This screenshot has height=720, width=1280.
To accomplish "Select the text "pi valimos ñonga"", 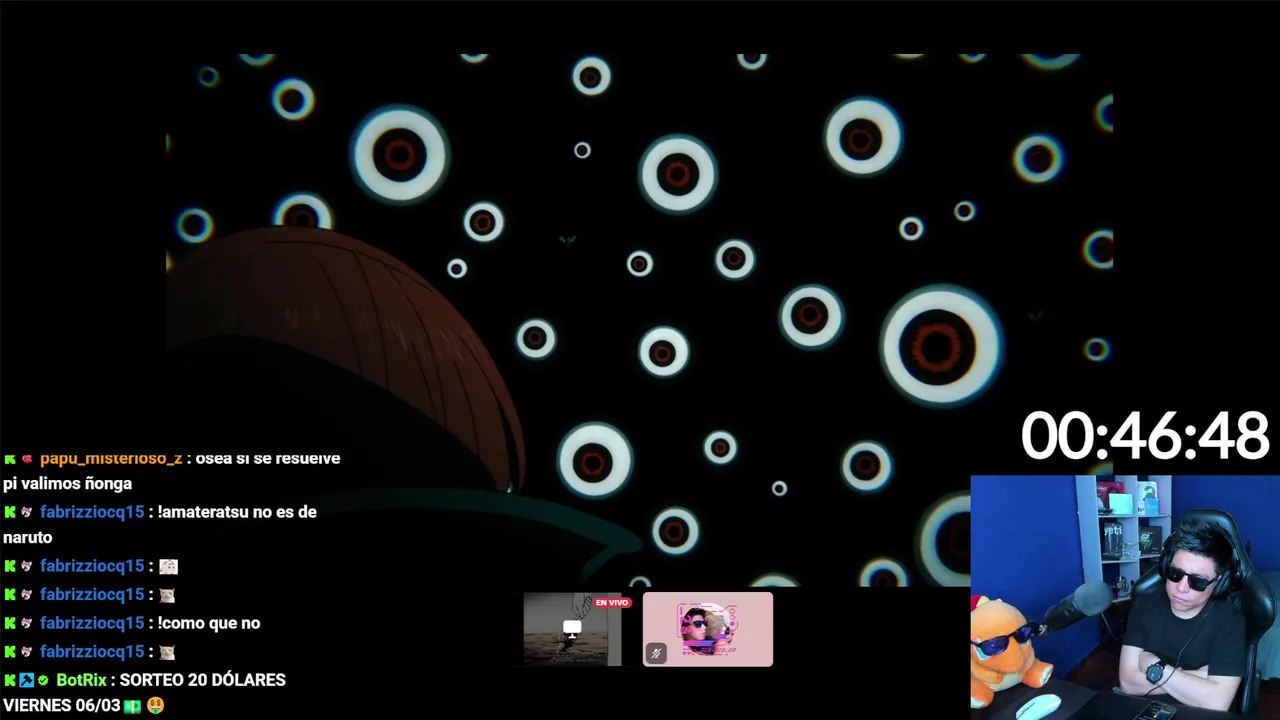I will 67,484.
